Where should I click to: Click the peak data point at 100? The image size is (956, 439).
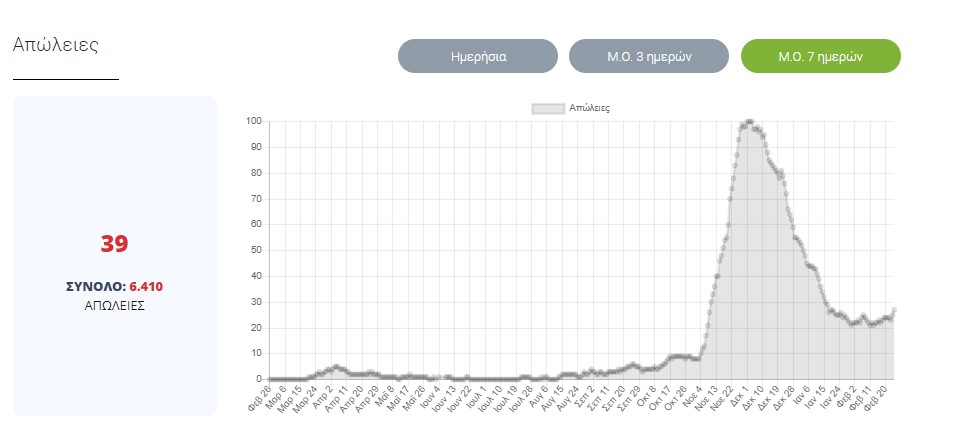[x=749, y=122]
